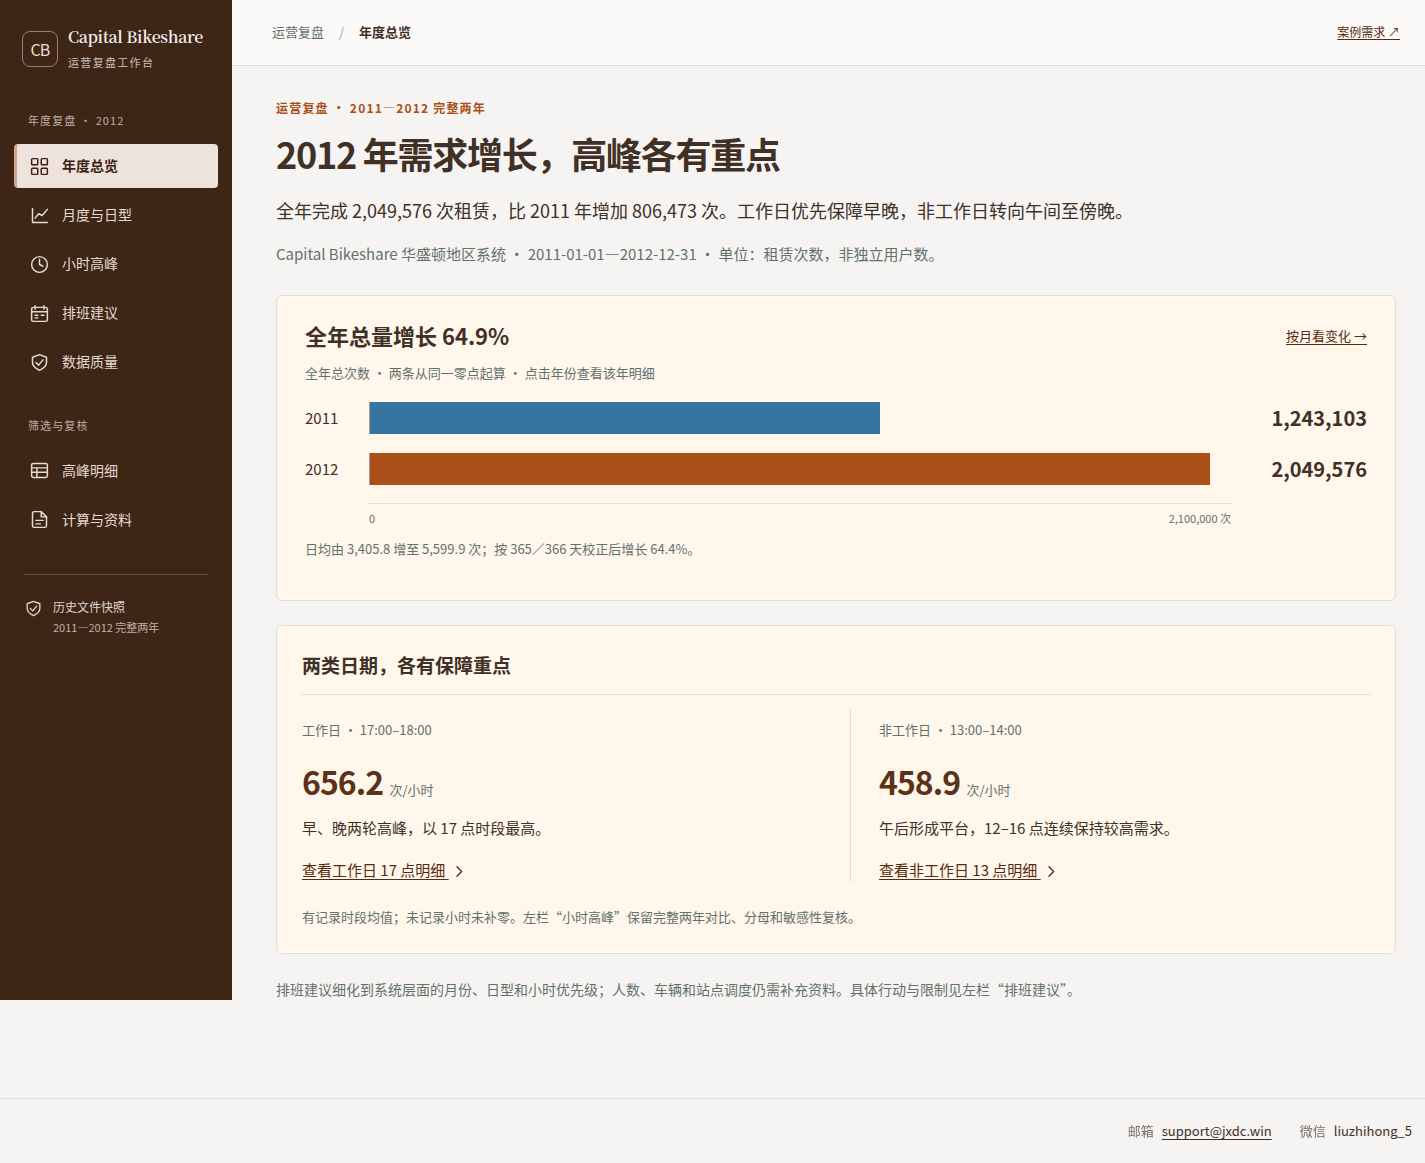This screenshot has height=1163, width=1425.
Task: Click the liuzhihong_5 WeChat ID
Action: click(x=1373, y=1131)
